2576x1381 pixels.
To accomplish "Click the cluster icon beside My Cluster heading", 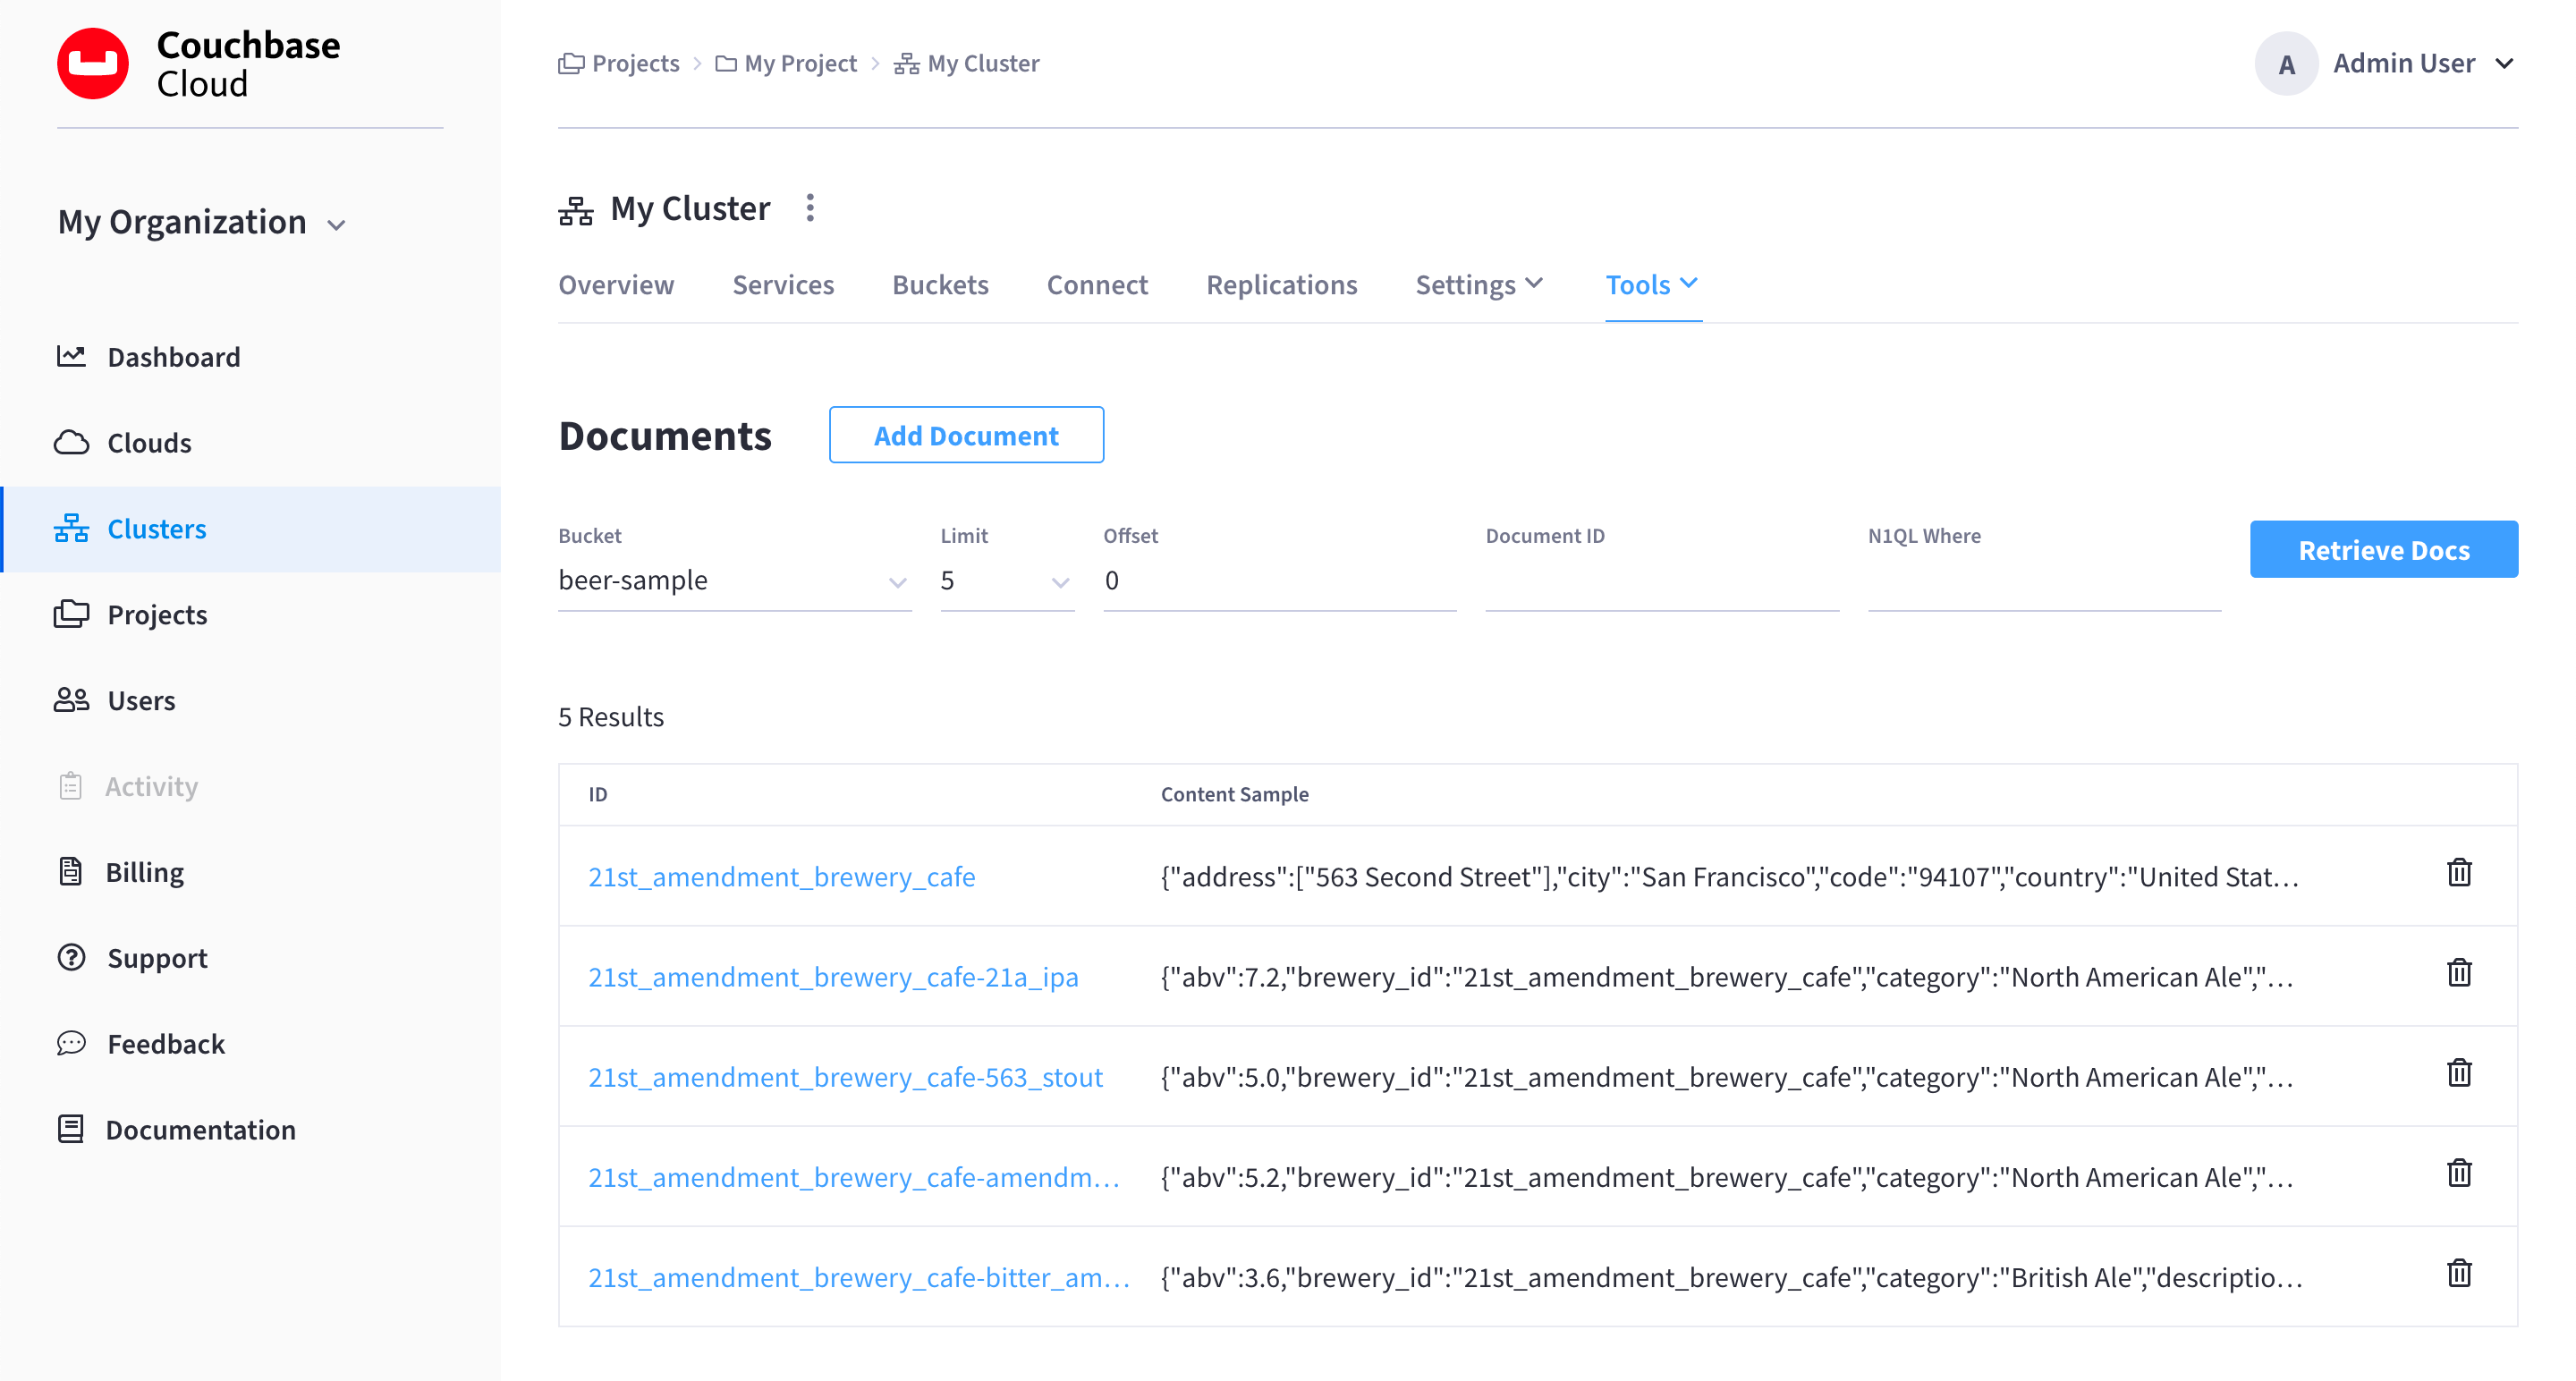I will click(576, 211).
